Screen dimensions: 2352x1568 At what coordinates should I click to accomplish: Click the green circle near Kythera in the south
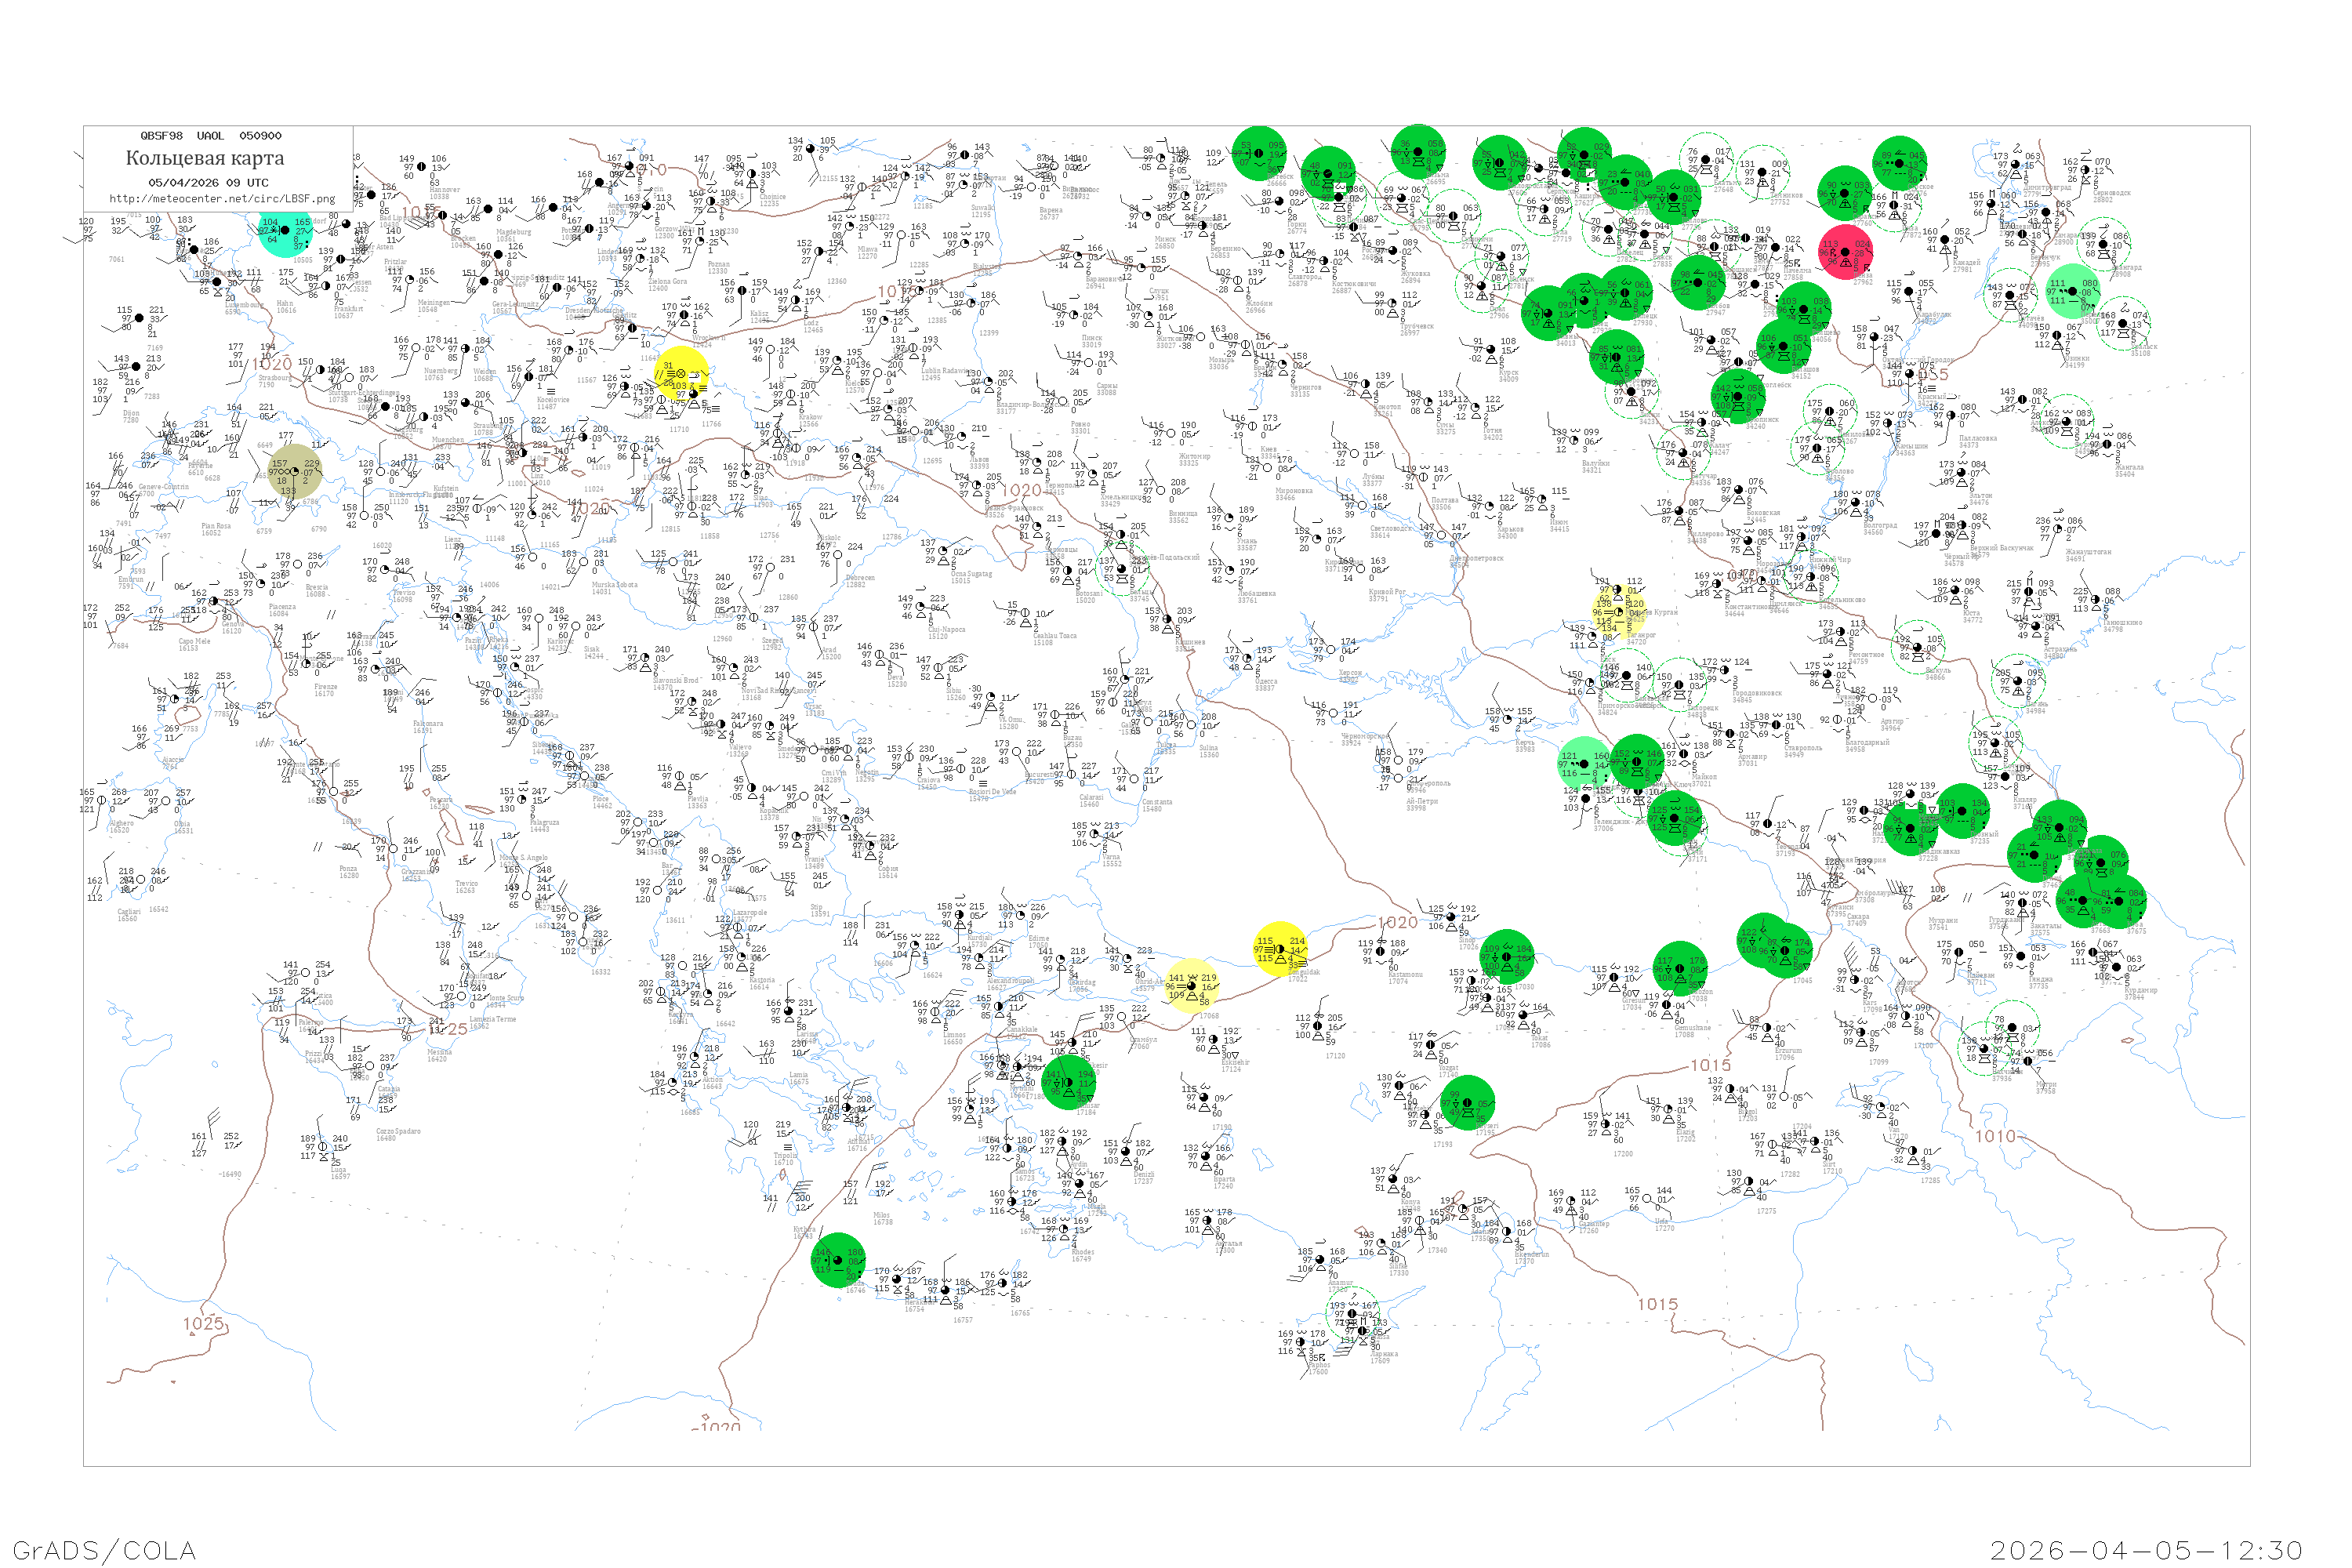838,1260
